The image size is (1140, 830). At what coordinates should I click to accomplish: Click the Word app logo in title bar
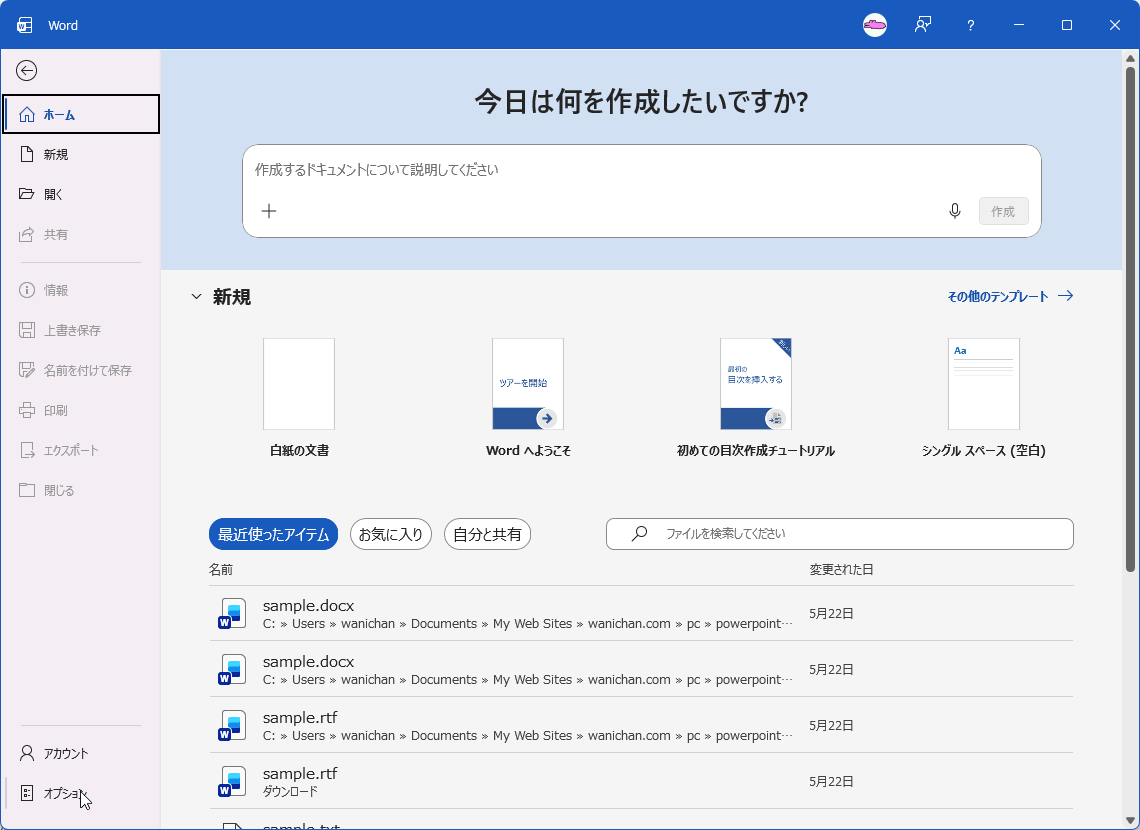25,25
